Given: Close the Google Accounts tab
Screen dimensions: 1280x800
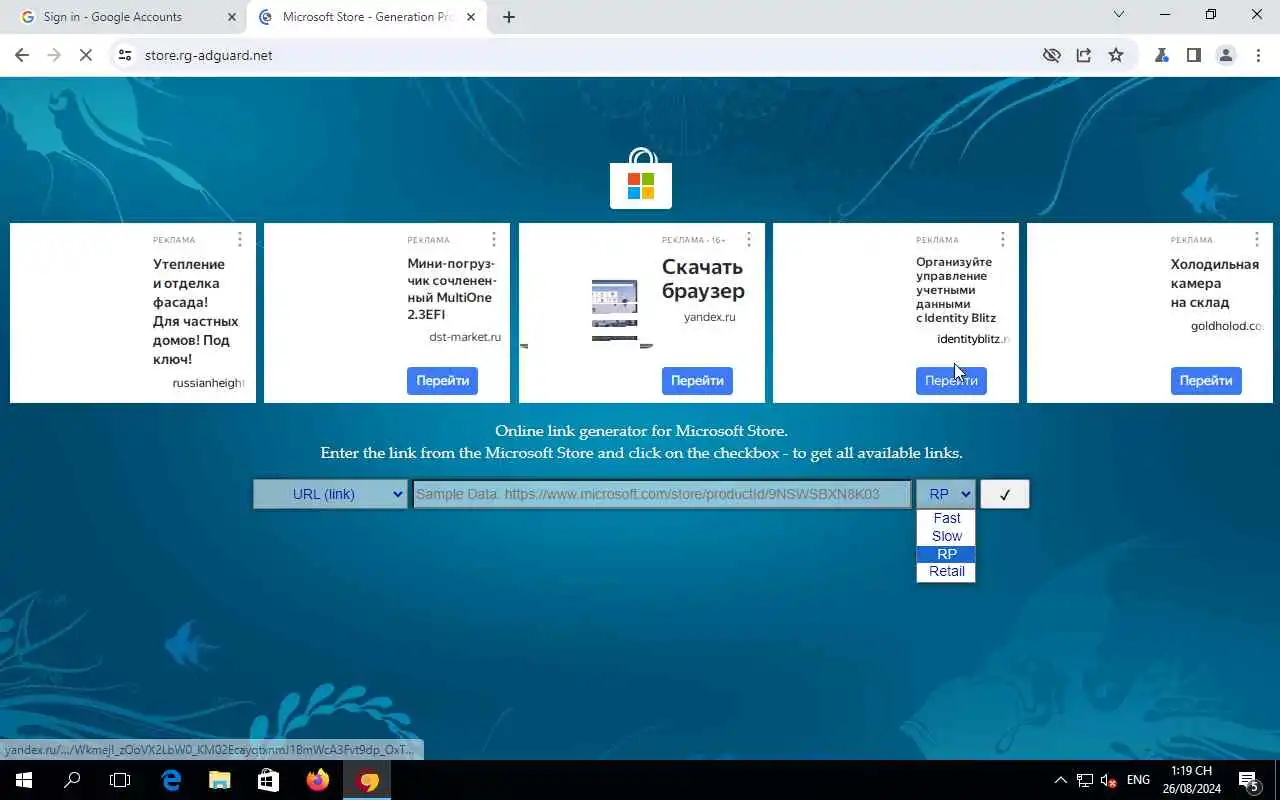Looking at the screenshot, I should [x=232, y=17].
